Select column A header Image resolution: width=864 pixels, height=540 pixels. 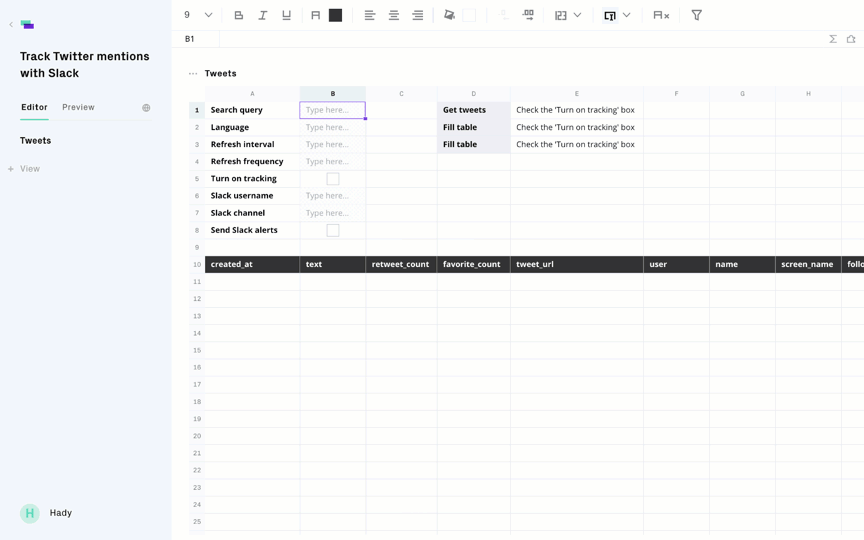click(x=252, y=94)
